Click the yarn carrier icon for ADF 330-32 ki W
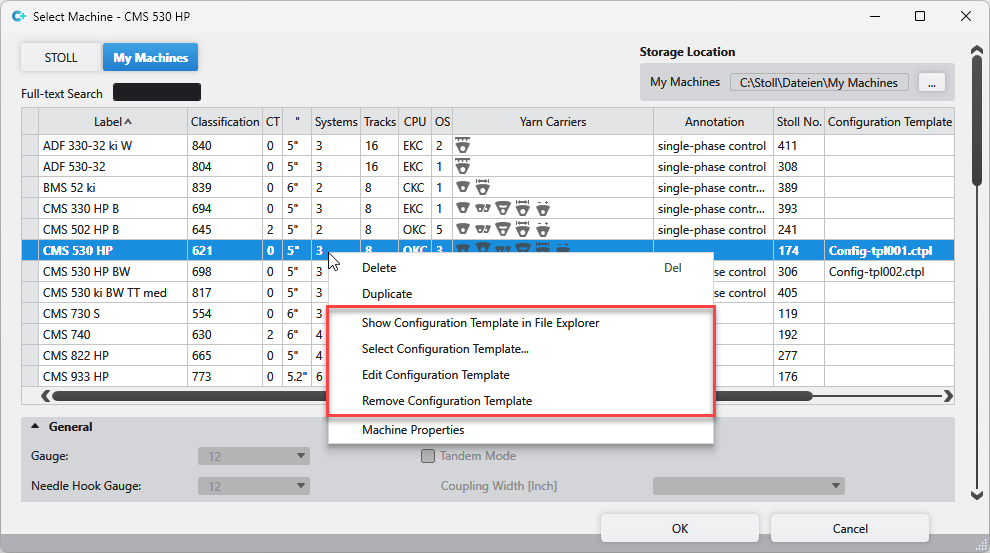 463,146
